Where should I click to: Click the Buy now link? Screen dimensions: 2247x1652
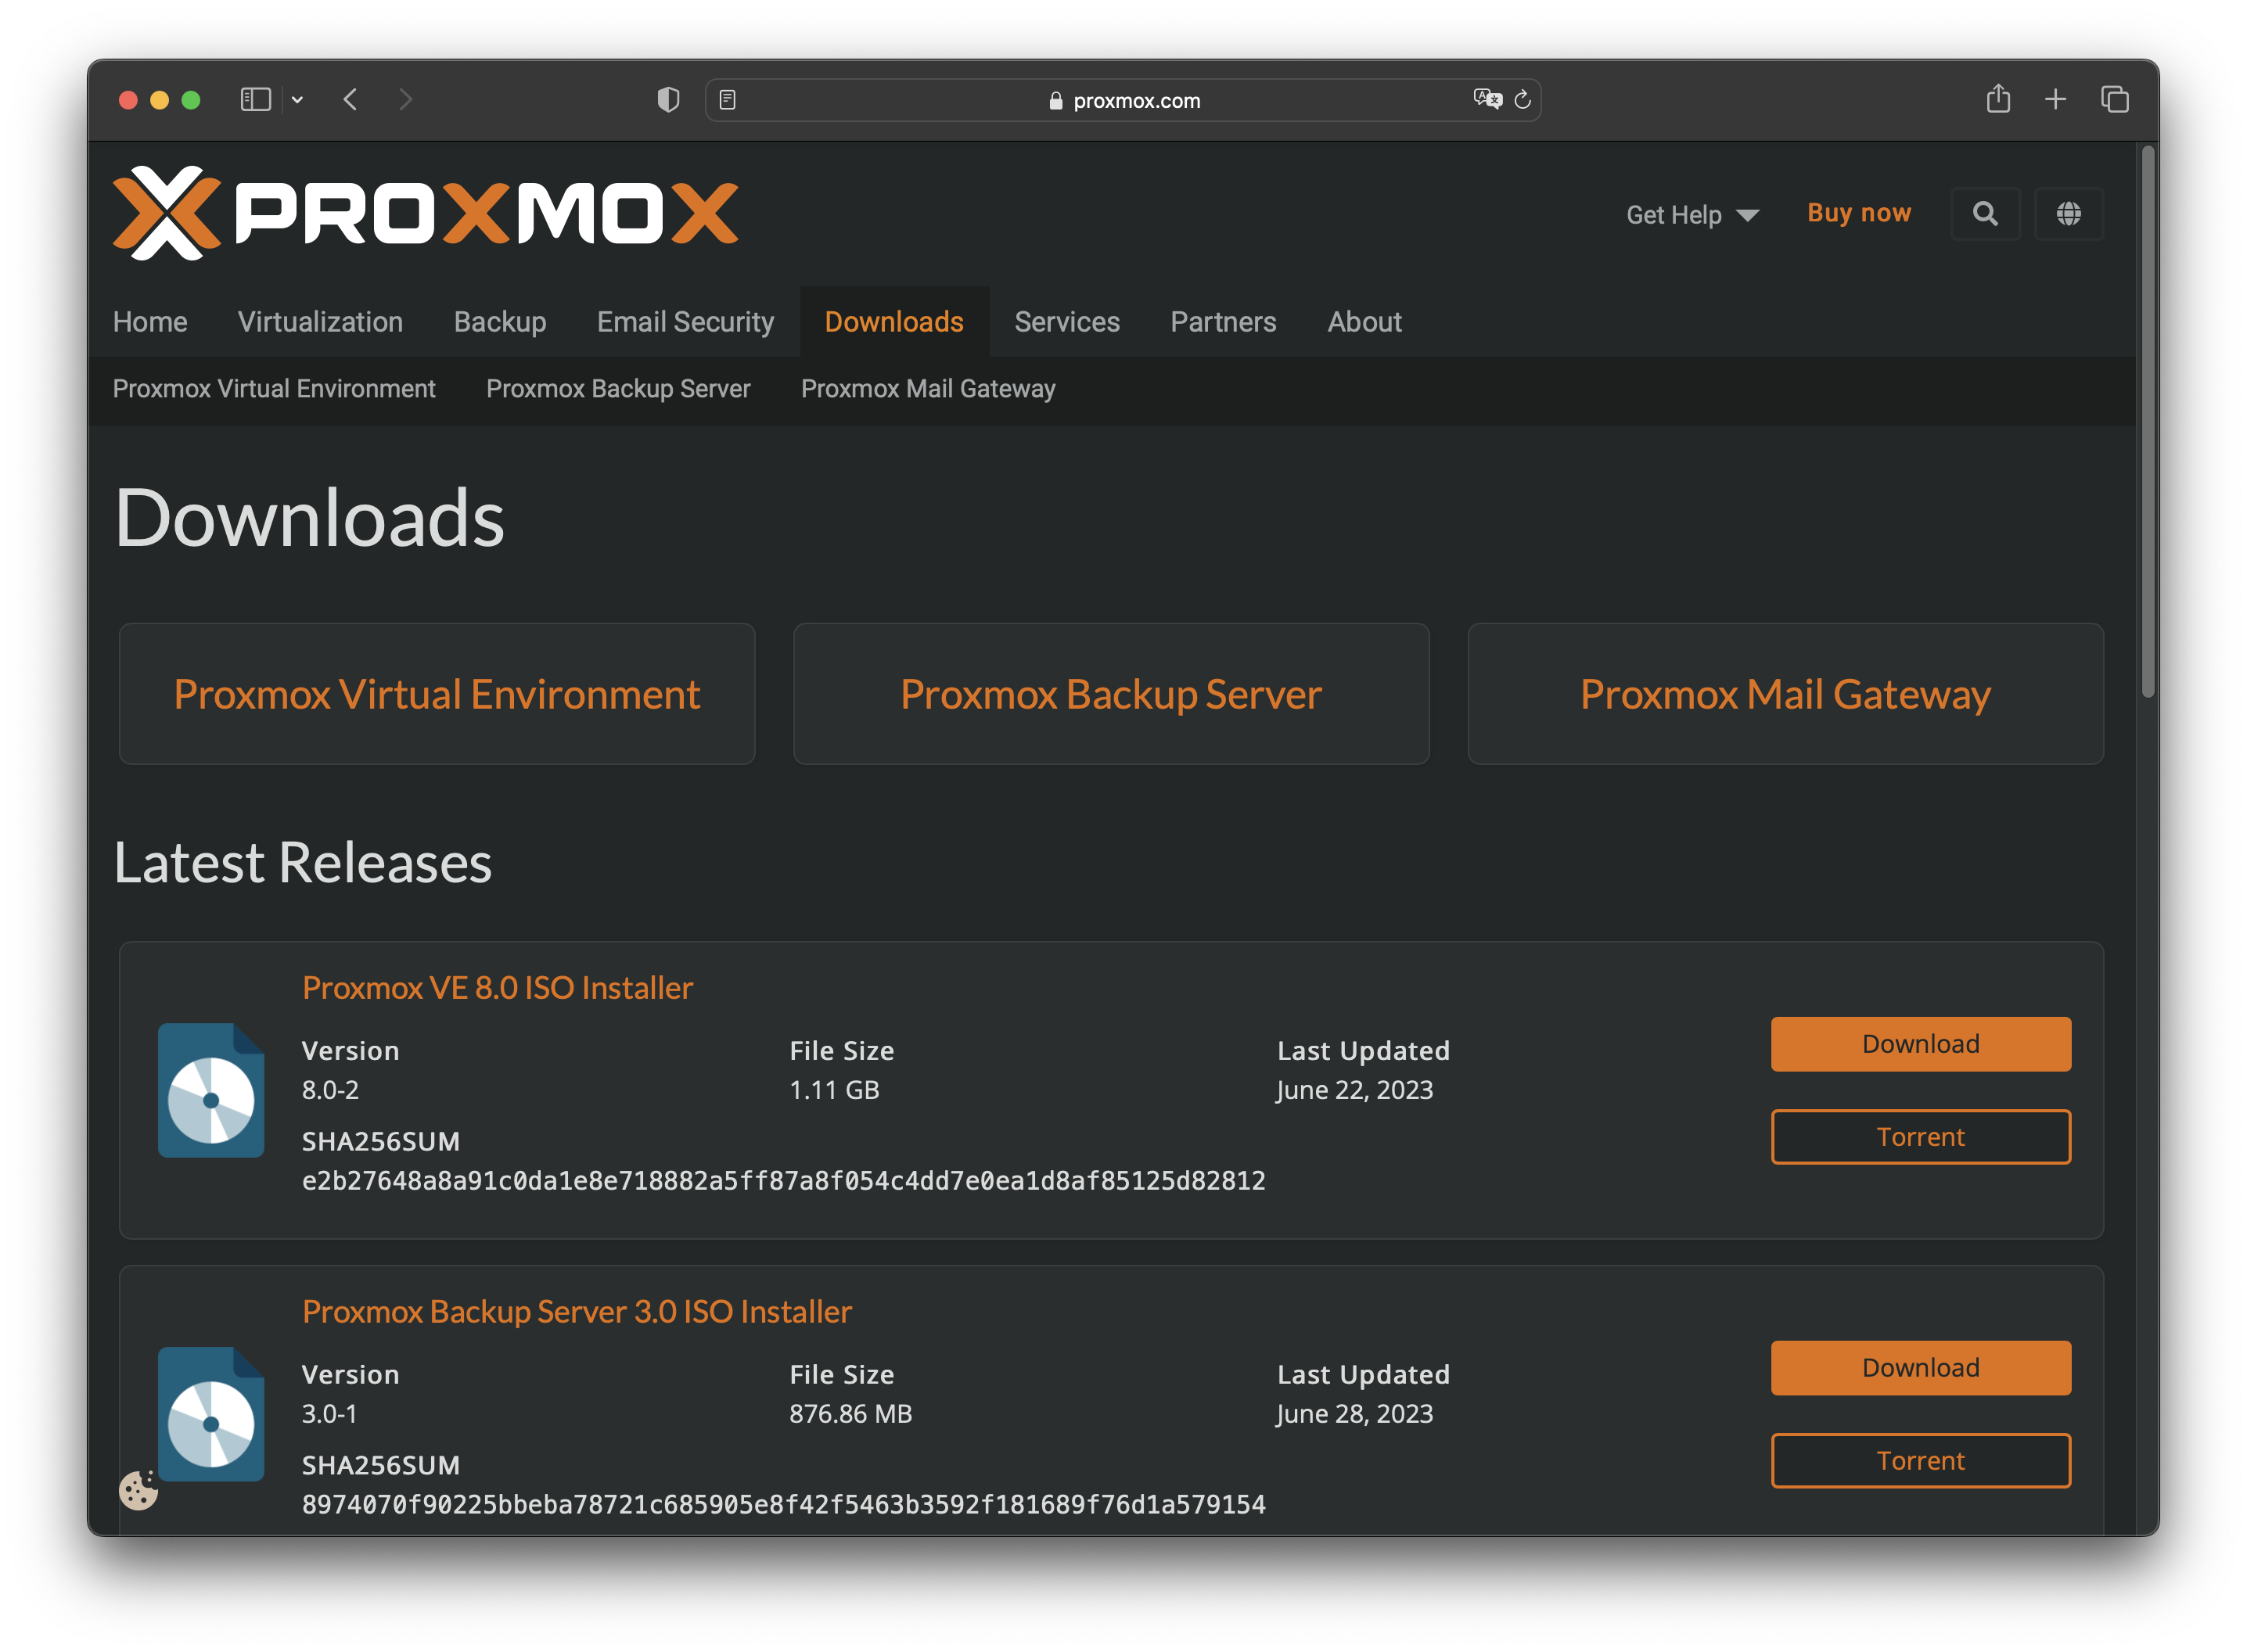(x=1858, y=213)
